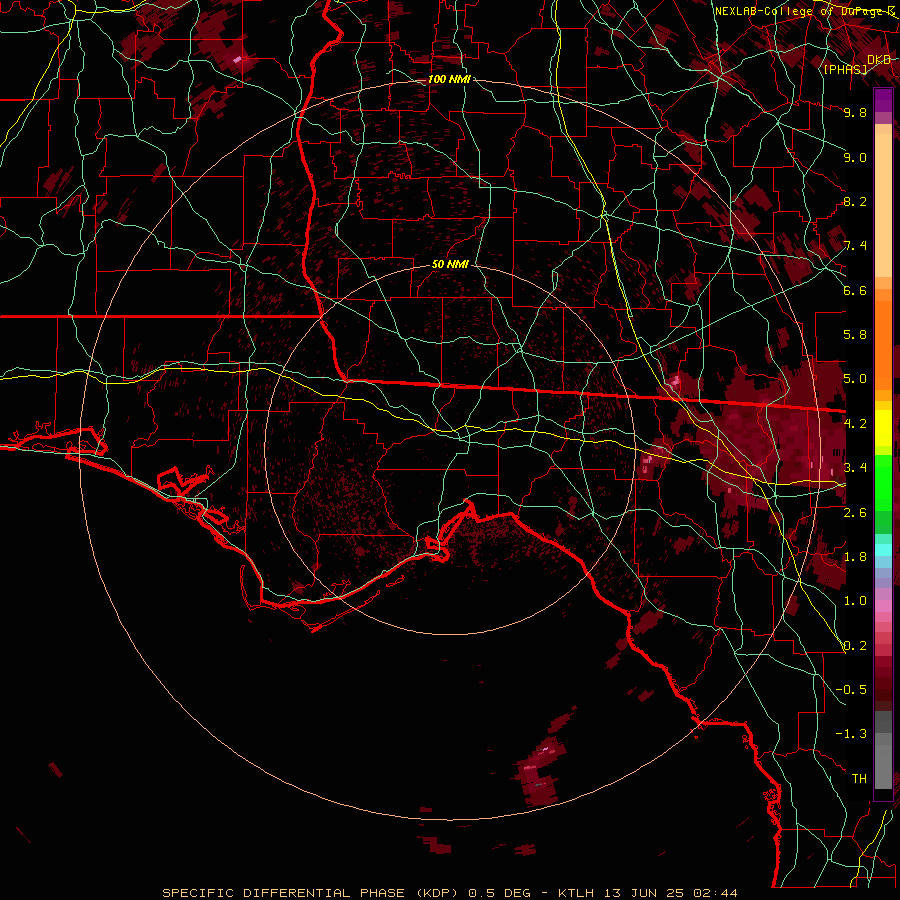Click the 9.0 scale value
This screenshot has height=900, width=900.
point(855,157)
